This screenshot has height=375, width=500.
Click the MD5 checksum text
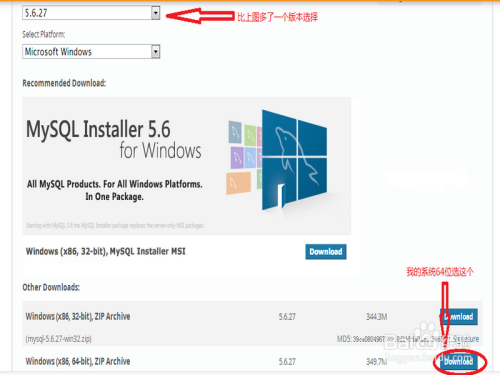tap(393, 339)
